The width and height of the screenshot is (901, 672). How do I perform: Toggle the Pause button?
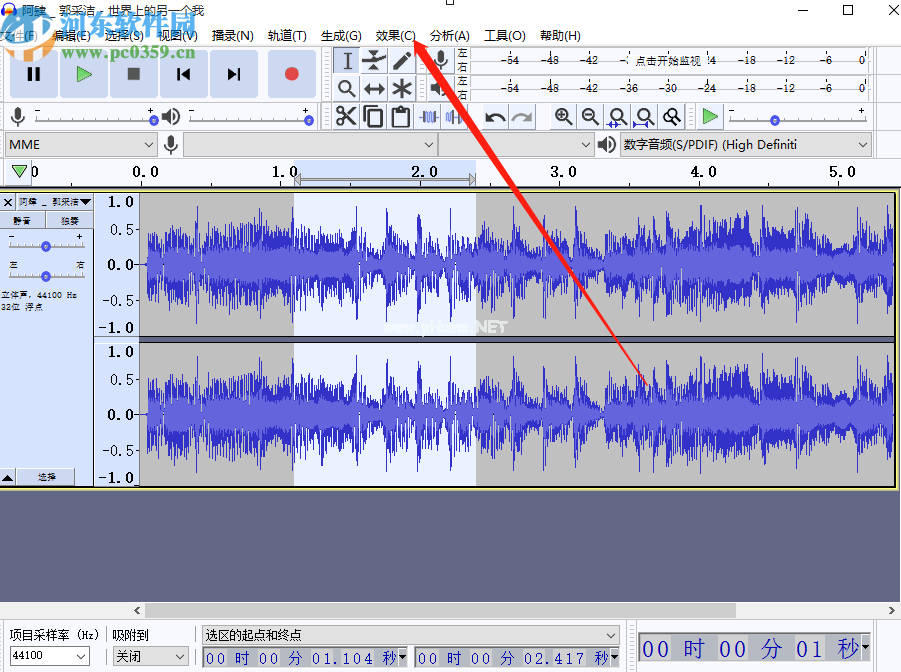(34, 74)
